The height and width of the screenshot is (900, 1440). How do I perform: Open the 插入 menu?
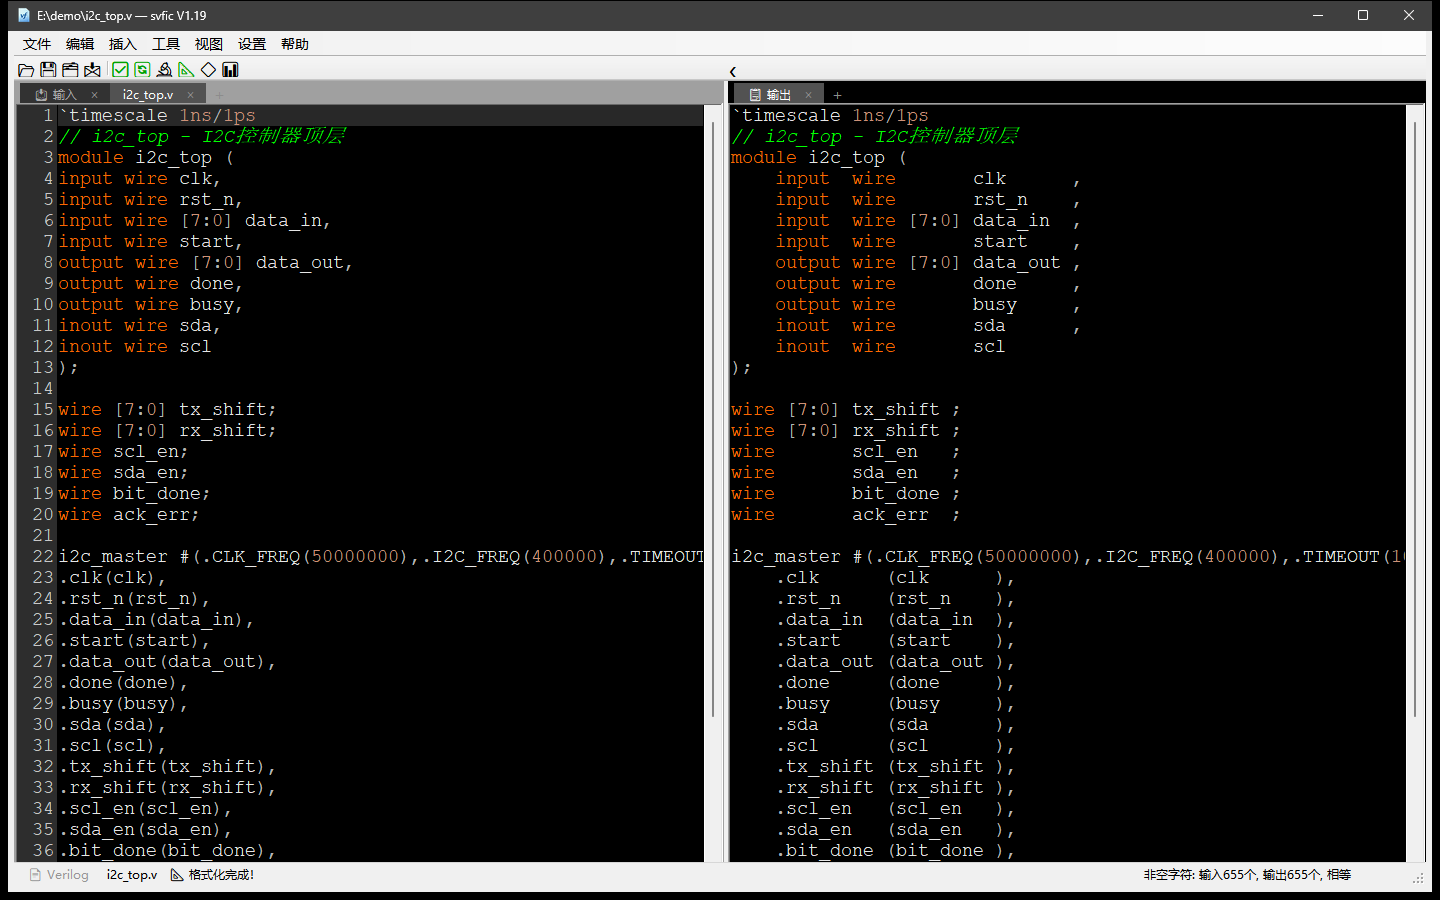point(123,44)
